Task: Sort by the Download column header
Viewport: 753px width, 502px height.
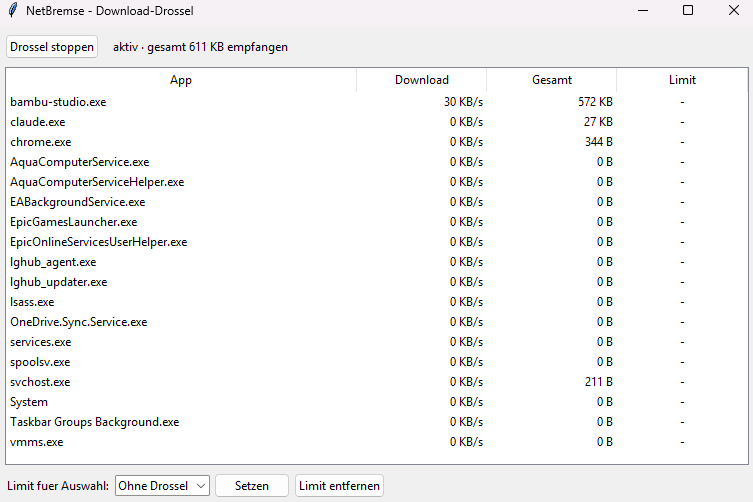Action: pos(422,80)
